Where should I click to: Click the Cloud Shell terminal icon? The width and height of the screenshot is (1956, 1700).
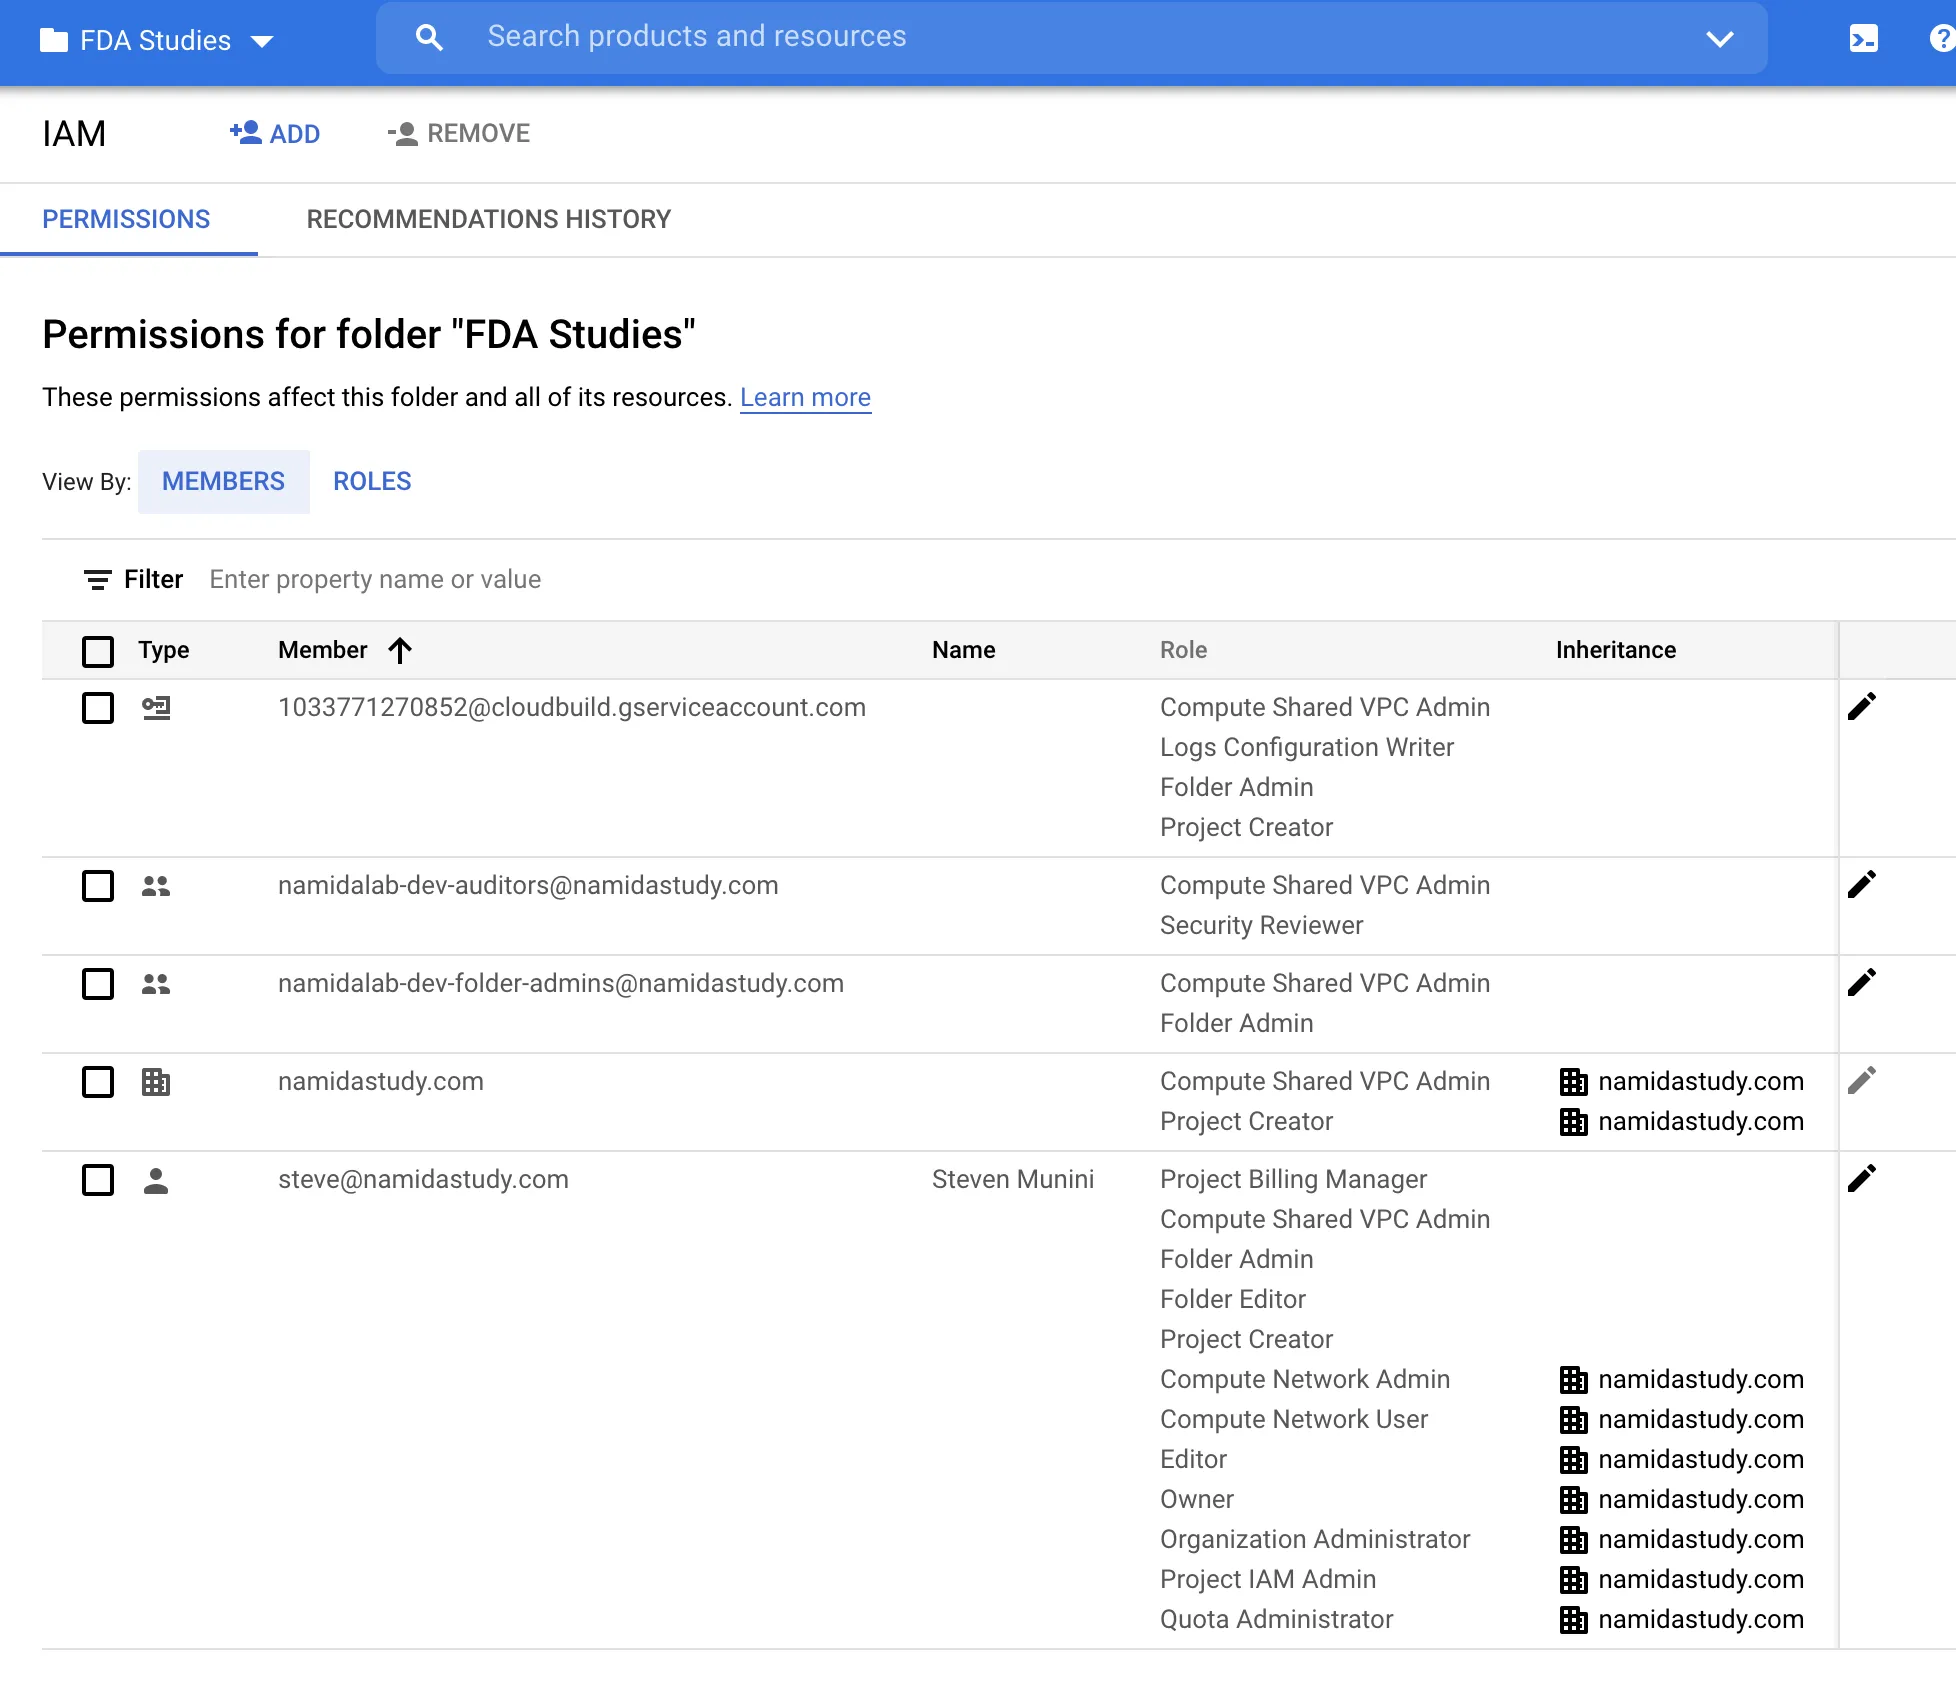pyautogui.click(x=1863, y=39)
